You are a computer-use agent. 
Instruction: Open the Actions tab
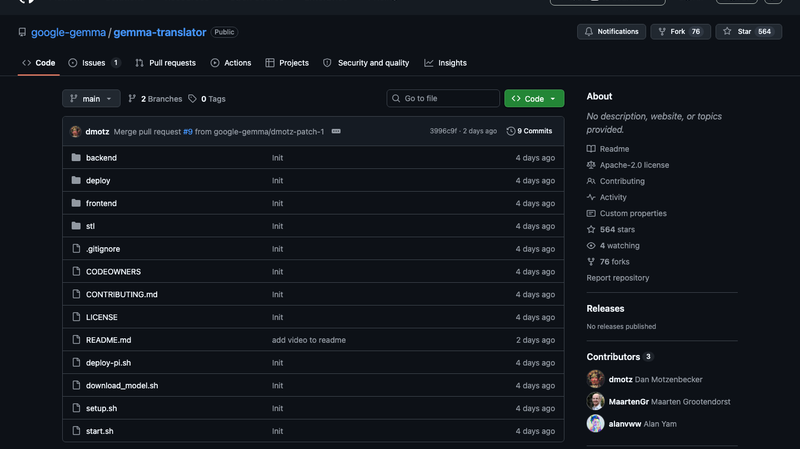pyautogui.click(x=231, y=63)
